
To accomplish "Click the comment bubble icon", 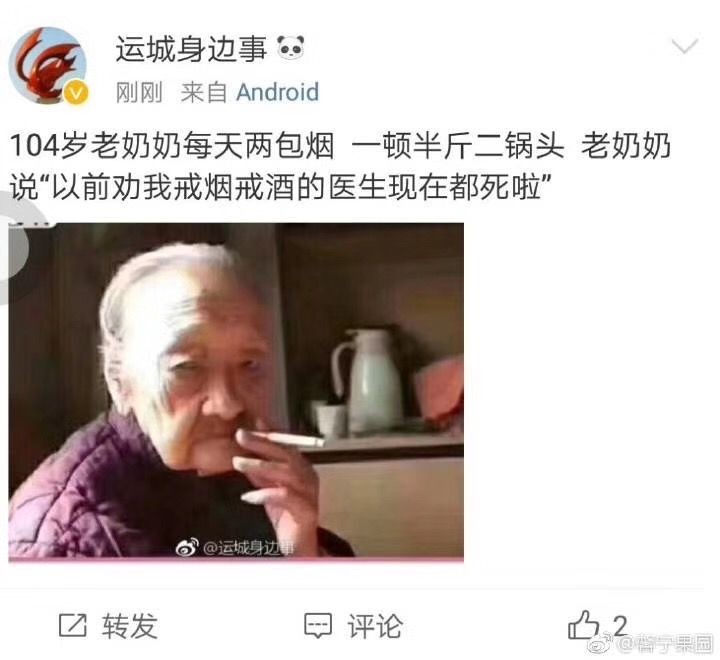I will [318, 626].
